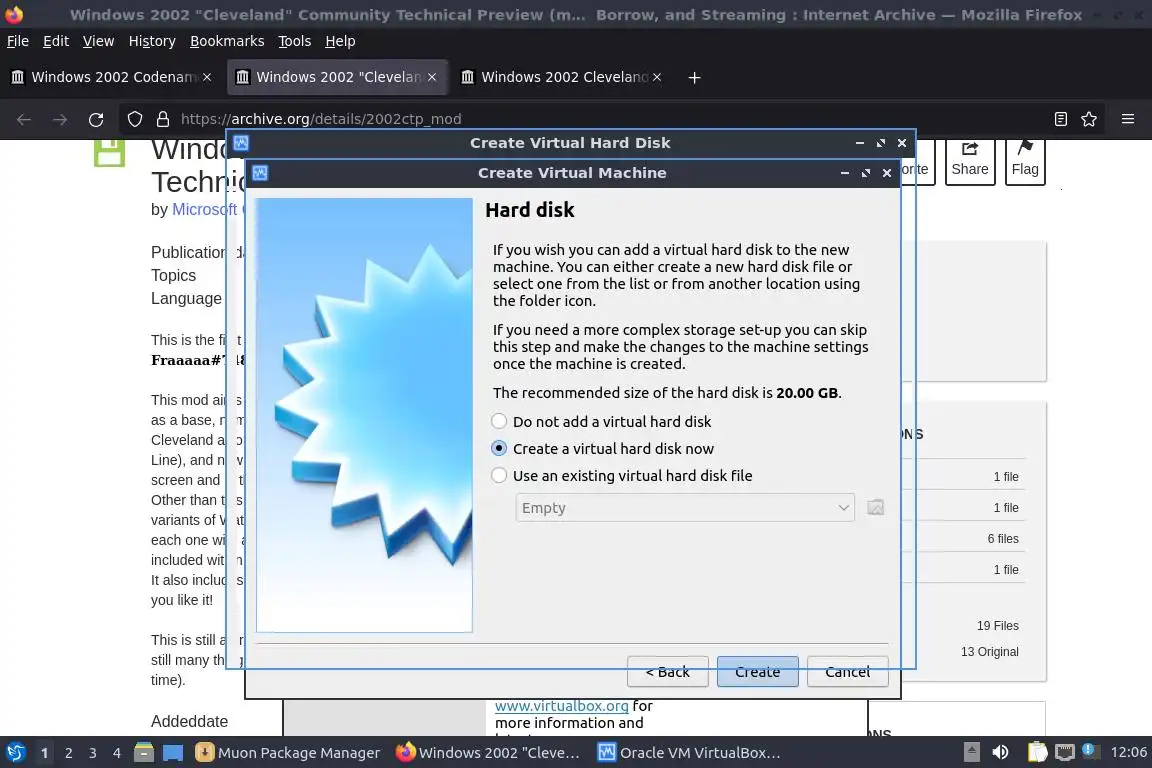Click the Firefox back arrow

[x=24, y=119]
